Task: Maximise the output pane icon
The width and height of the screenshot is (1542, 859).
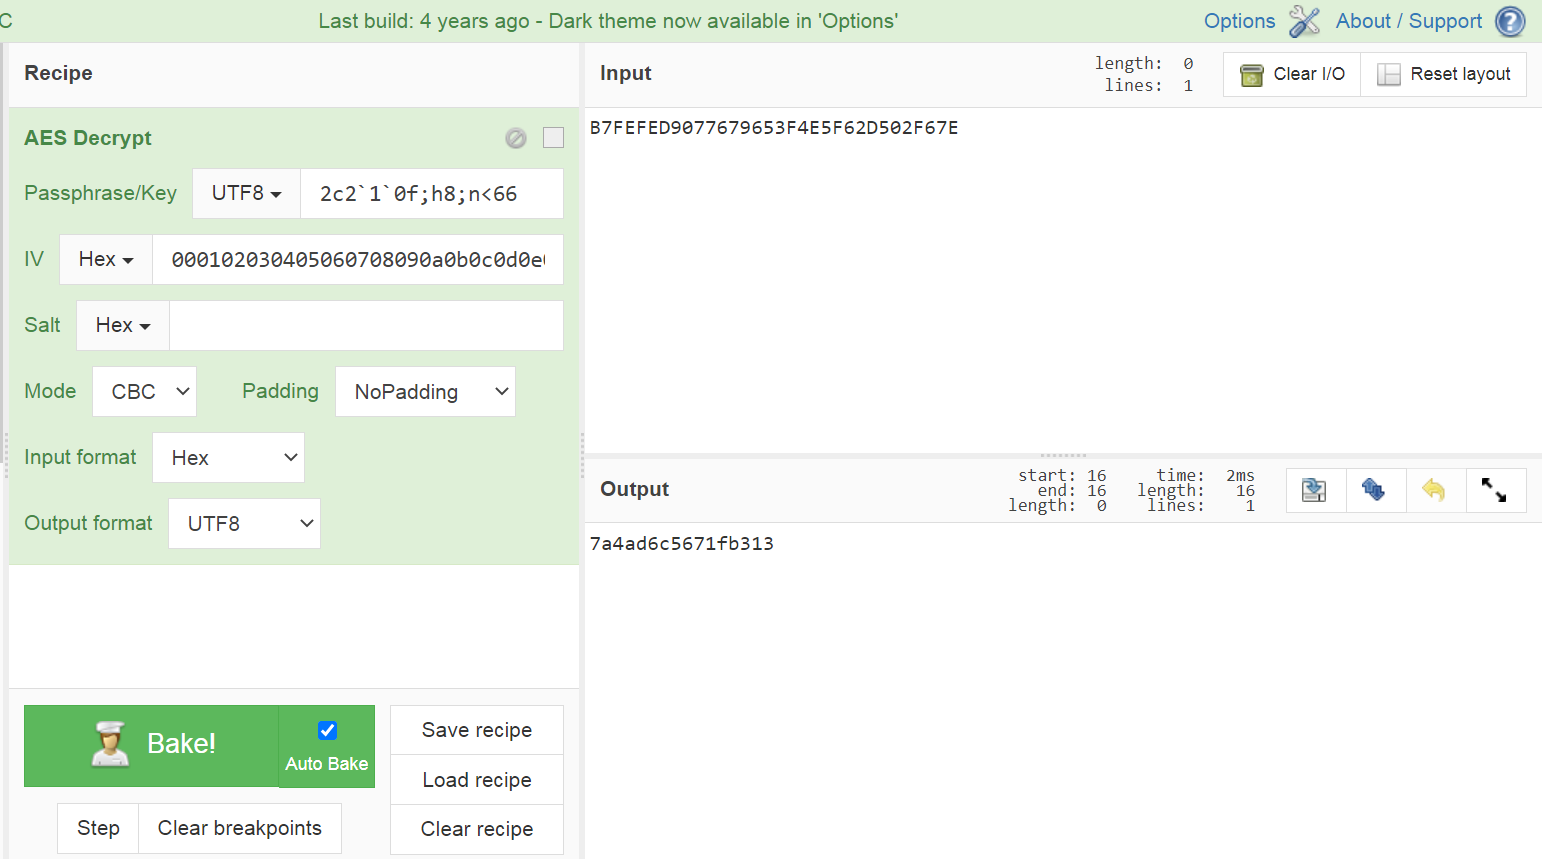Action: tap(1494, 490)
